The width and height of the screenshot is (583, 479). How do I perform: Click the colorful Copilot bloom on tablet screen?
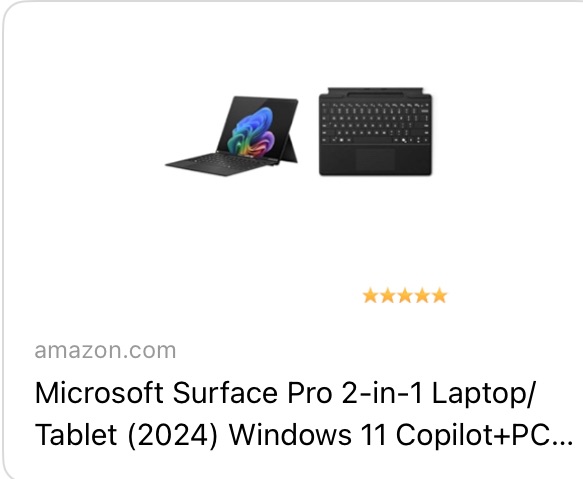(x=253, y=131)
